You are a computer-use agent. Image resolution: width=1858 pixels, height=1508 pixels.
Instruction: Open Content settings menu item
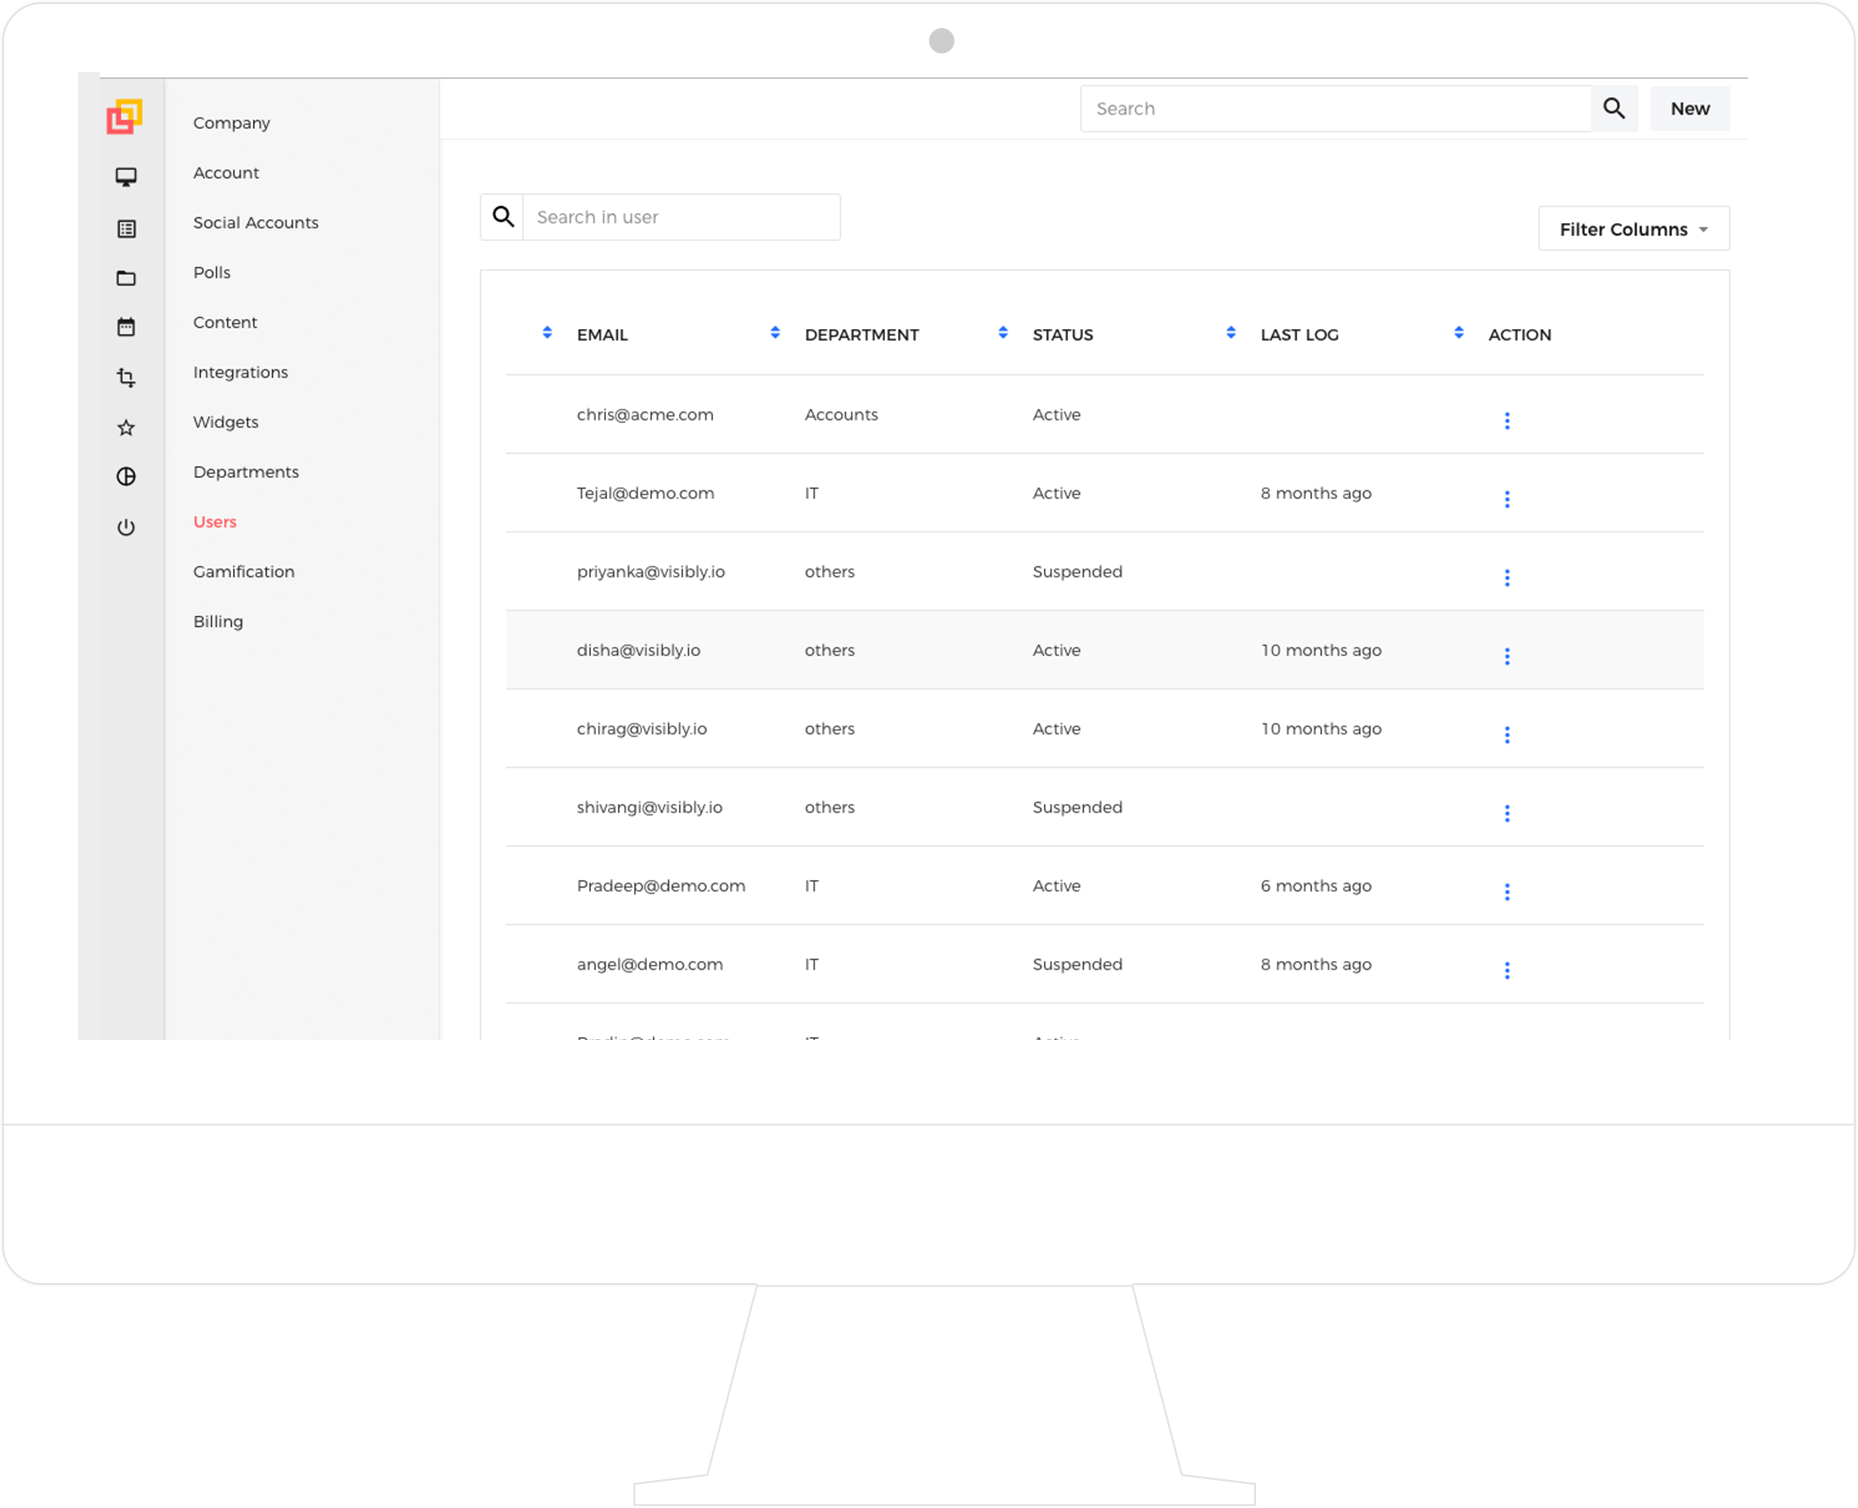click(225, 322)
